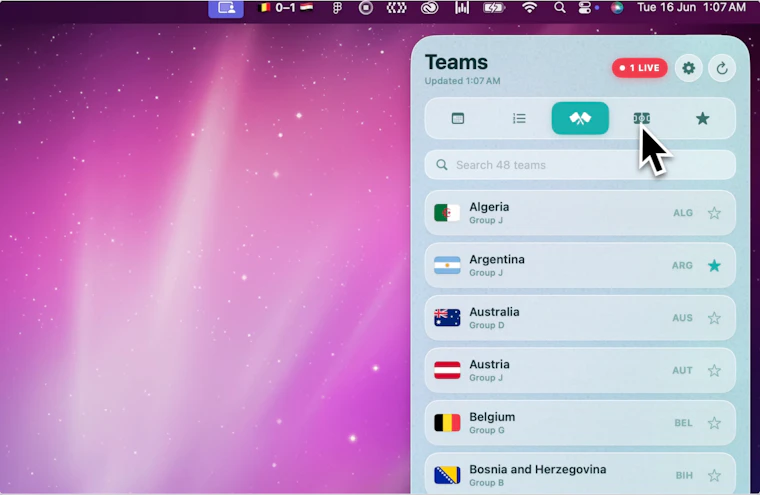Screen dimensions: 760x495
Task: Toggle the favorite star for Austria
Action: tap(714, 370)
